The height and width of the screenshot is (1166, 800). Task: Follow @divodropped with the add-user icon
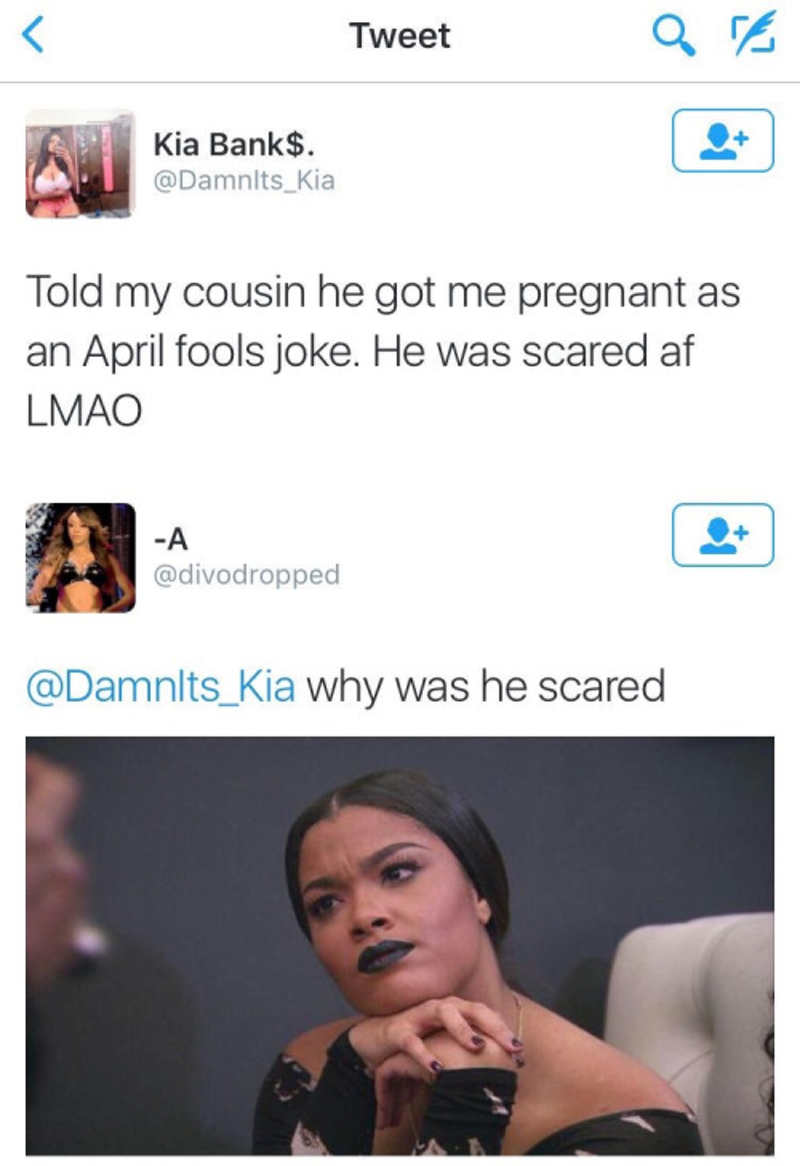click(x=723, y=535)
